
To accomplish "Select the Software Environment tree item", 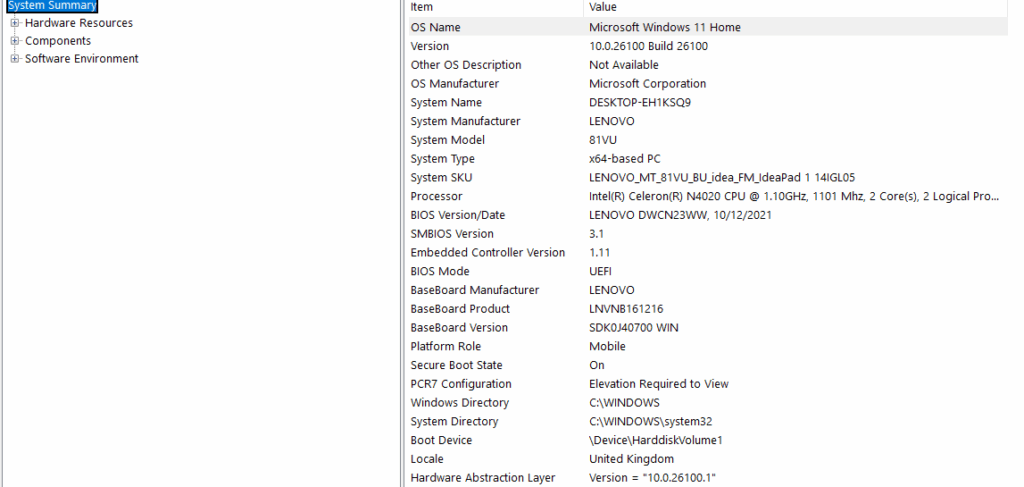I will [82, 59].
